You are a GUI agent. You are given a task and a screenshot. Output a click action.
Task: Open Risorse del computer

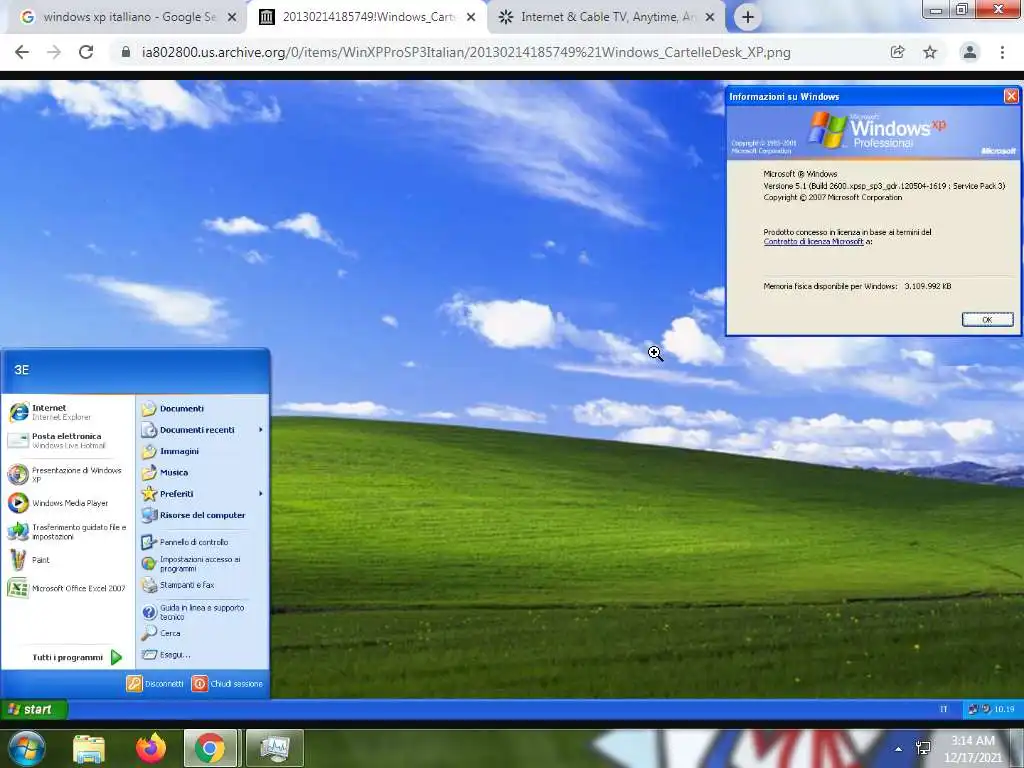(202, 515)
